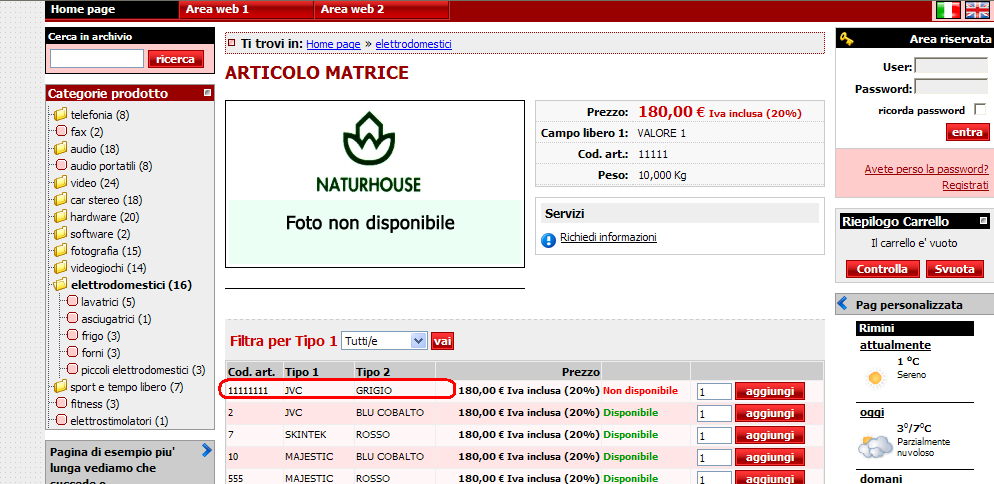Click the key icon beside Area riservata
The height and width of the screenshot is (484, 994).
(x=846, y=39)
